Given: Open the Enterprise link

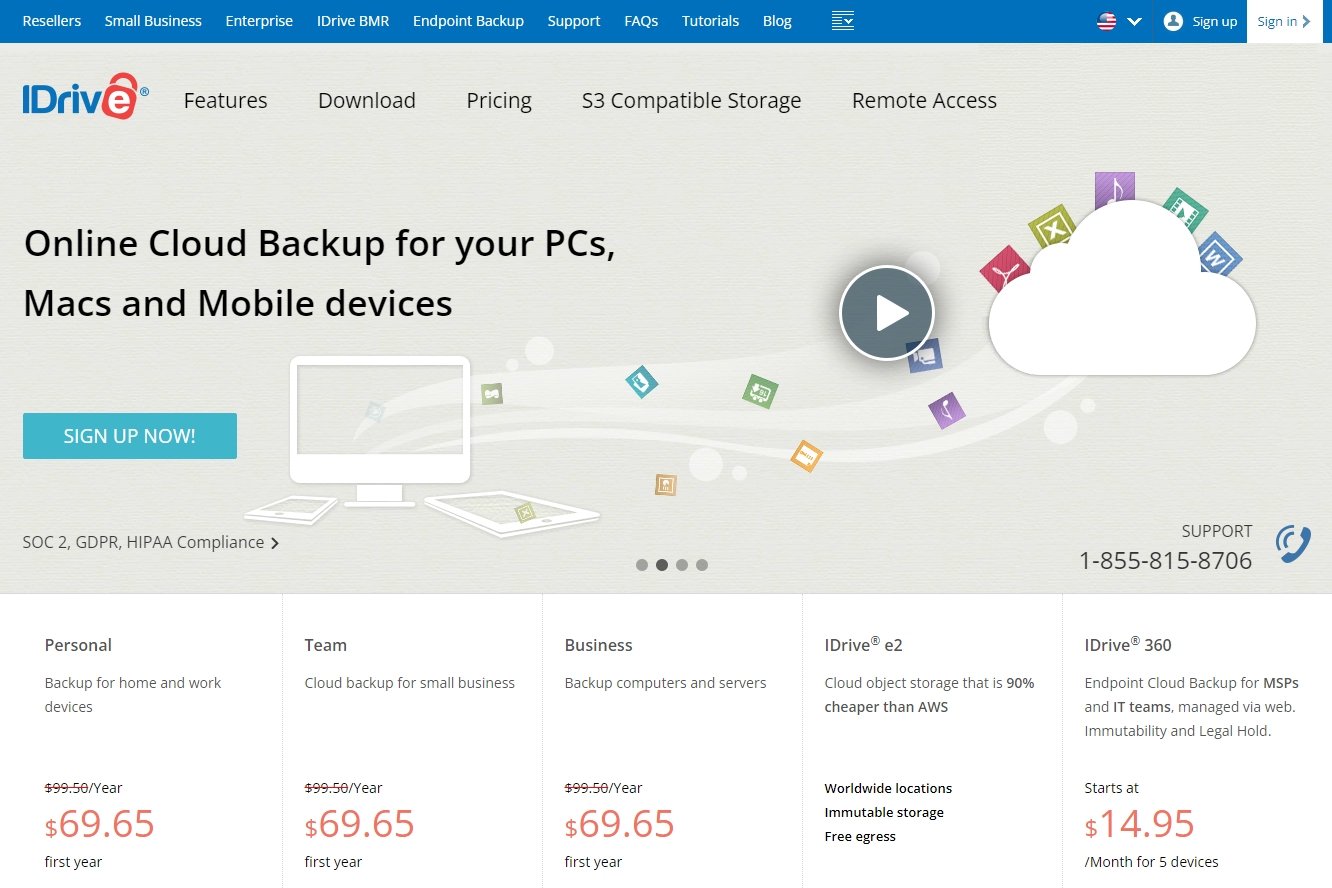Looking at the screenshot, I should [x=259, y=21].
